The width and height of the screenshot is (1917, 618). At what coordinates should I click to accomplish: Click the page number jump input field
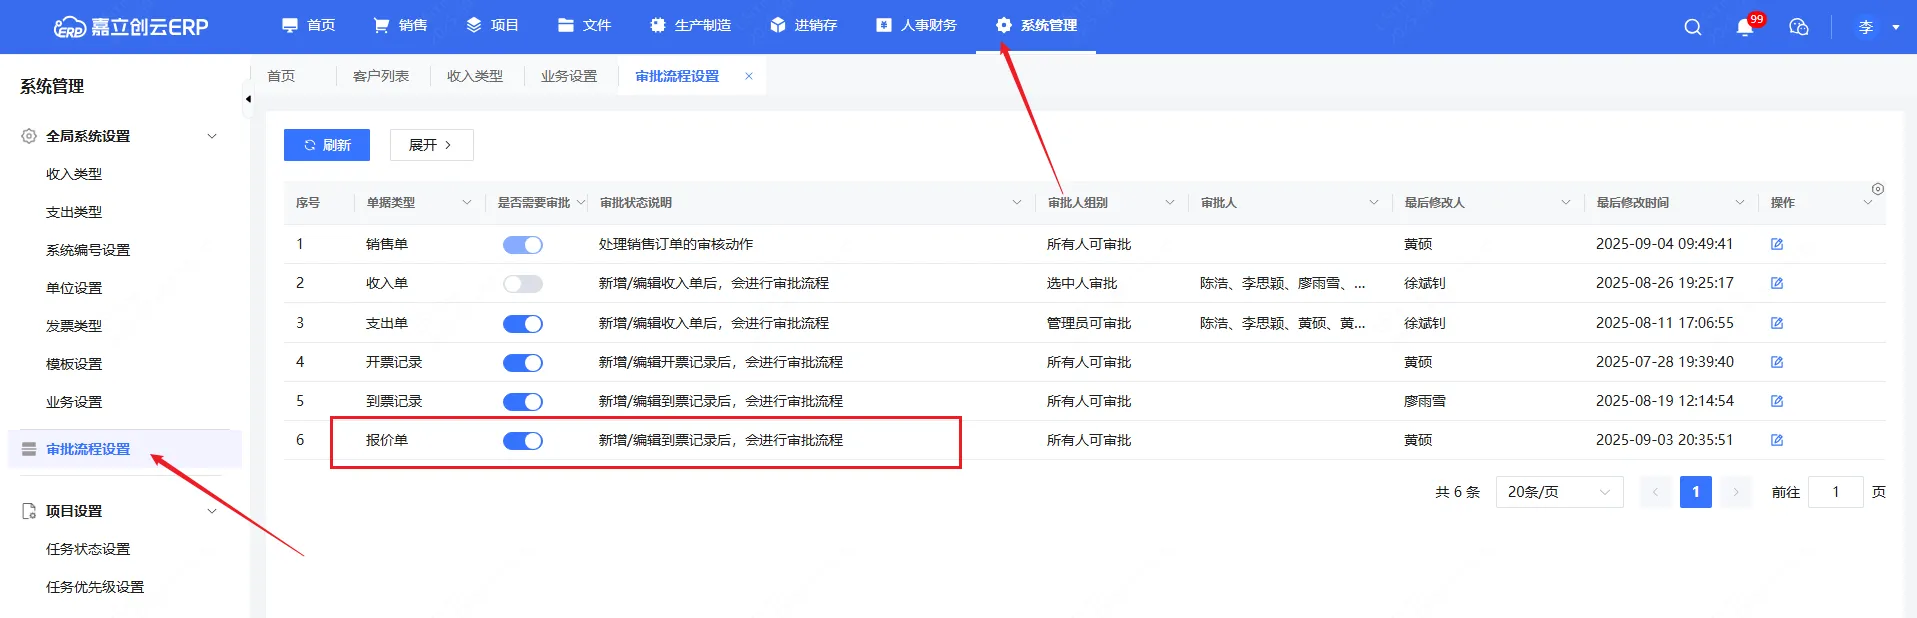(x=1835, y=492)
